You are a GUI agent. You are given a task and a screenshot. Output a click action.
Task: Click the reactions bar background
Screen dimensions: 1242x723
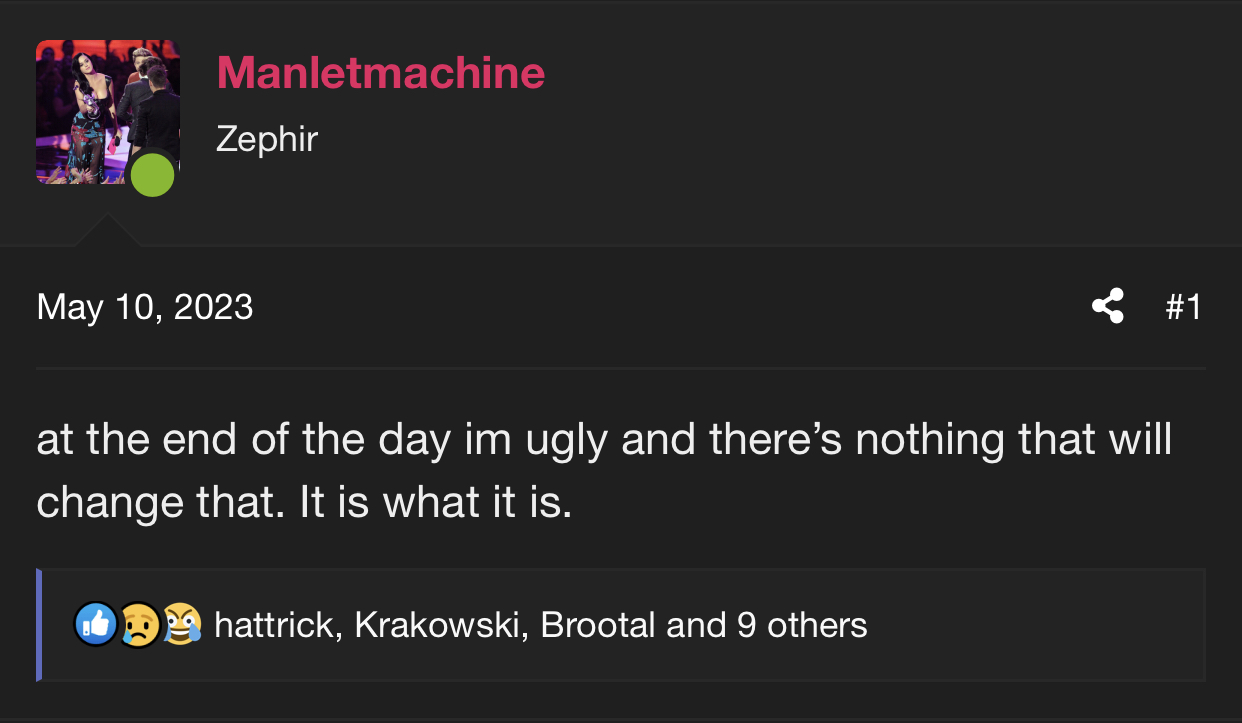[1030, 625]
